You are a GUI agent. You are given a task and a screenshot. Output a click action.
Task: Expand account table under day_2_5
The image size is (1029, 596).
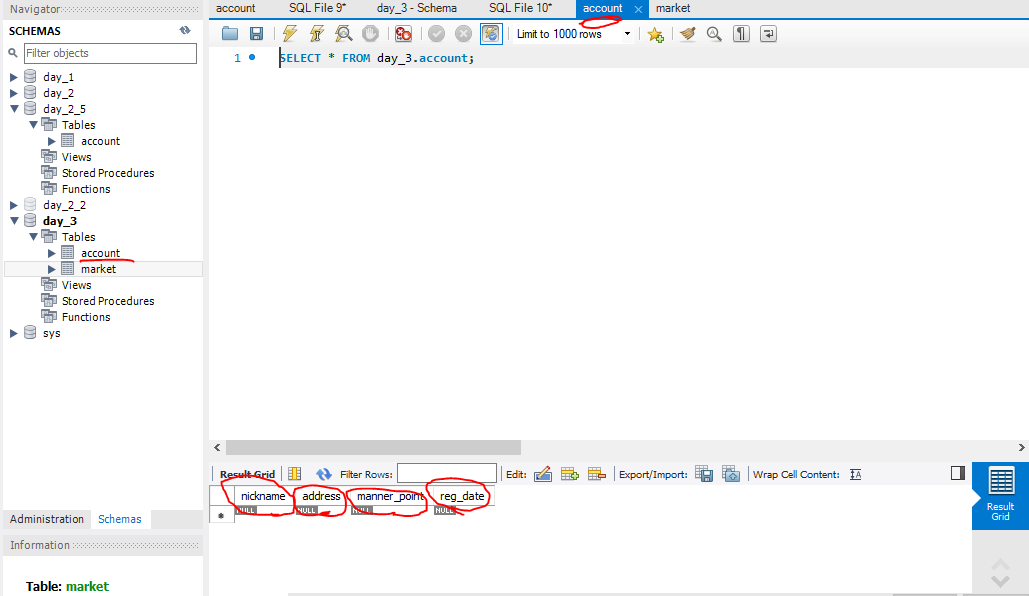click(x=52, y=141)
